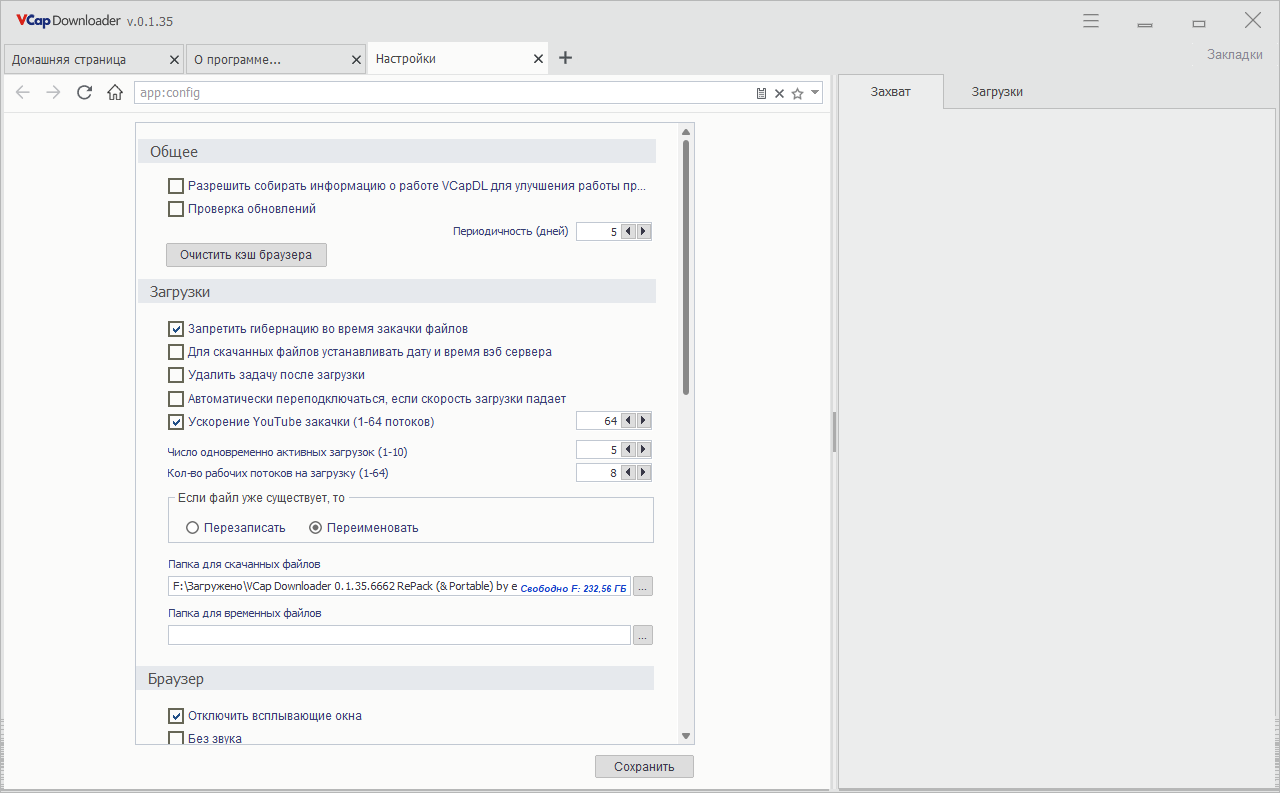Click the settings page vertical scrollbar thumb

[x=686, y=267]
